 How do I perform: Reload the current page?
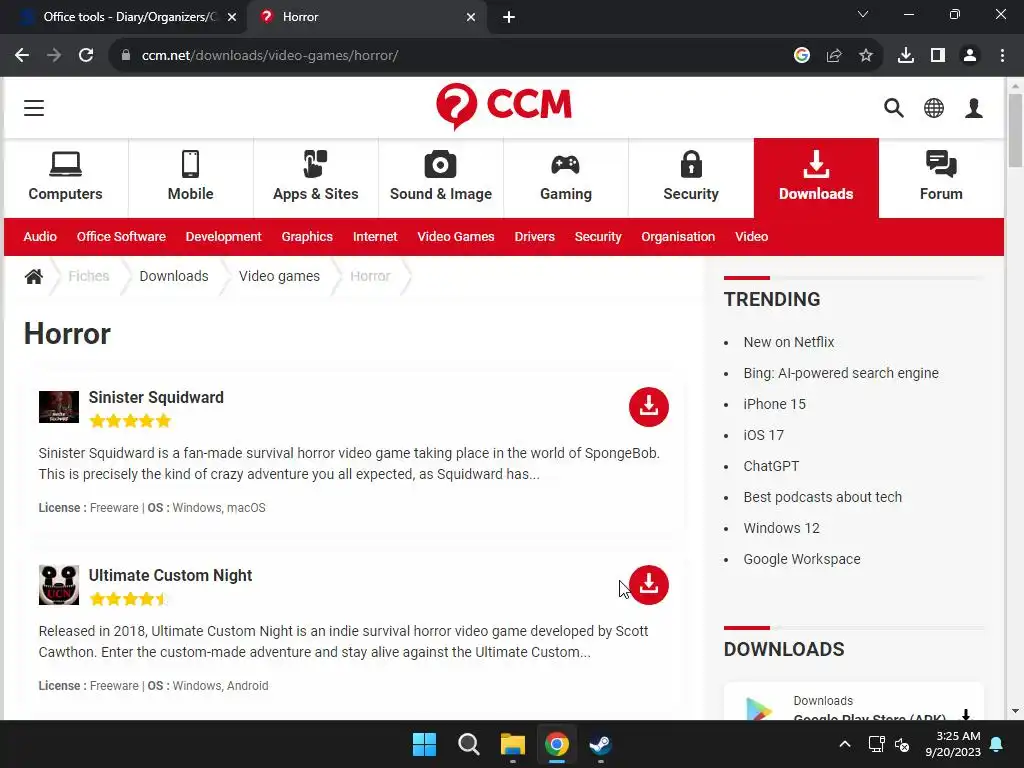86,56
